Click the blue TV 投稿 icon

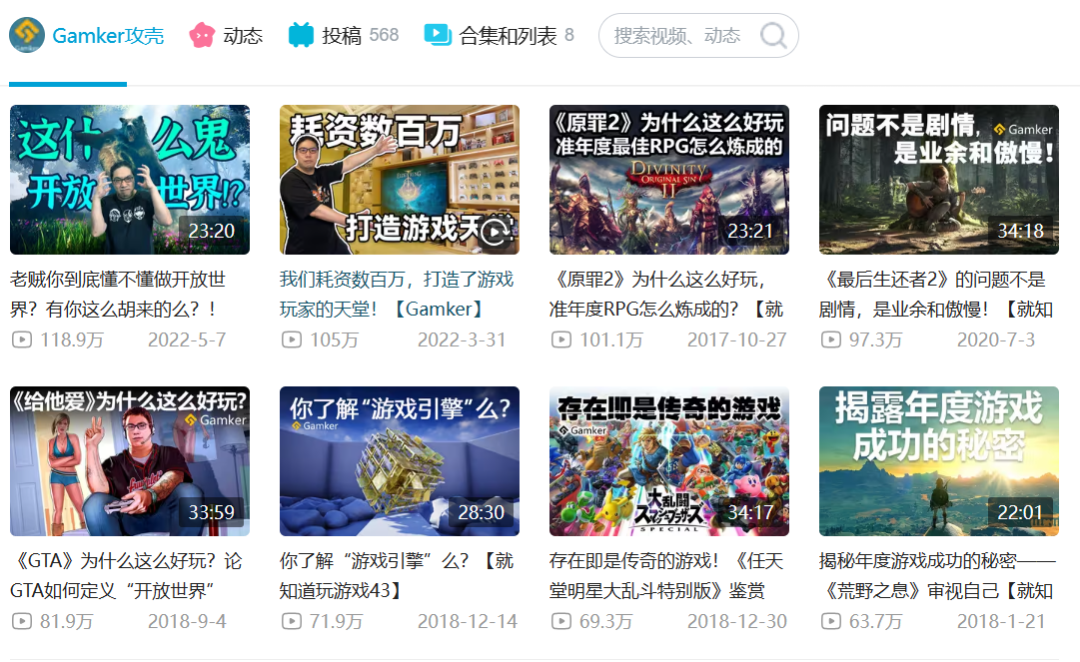[x=301, y=35]
